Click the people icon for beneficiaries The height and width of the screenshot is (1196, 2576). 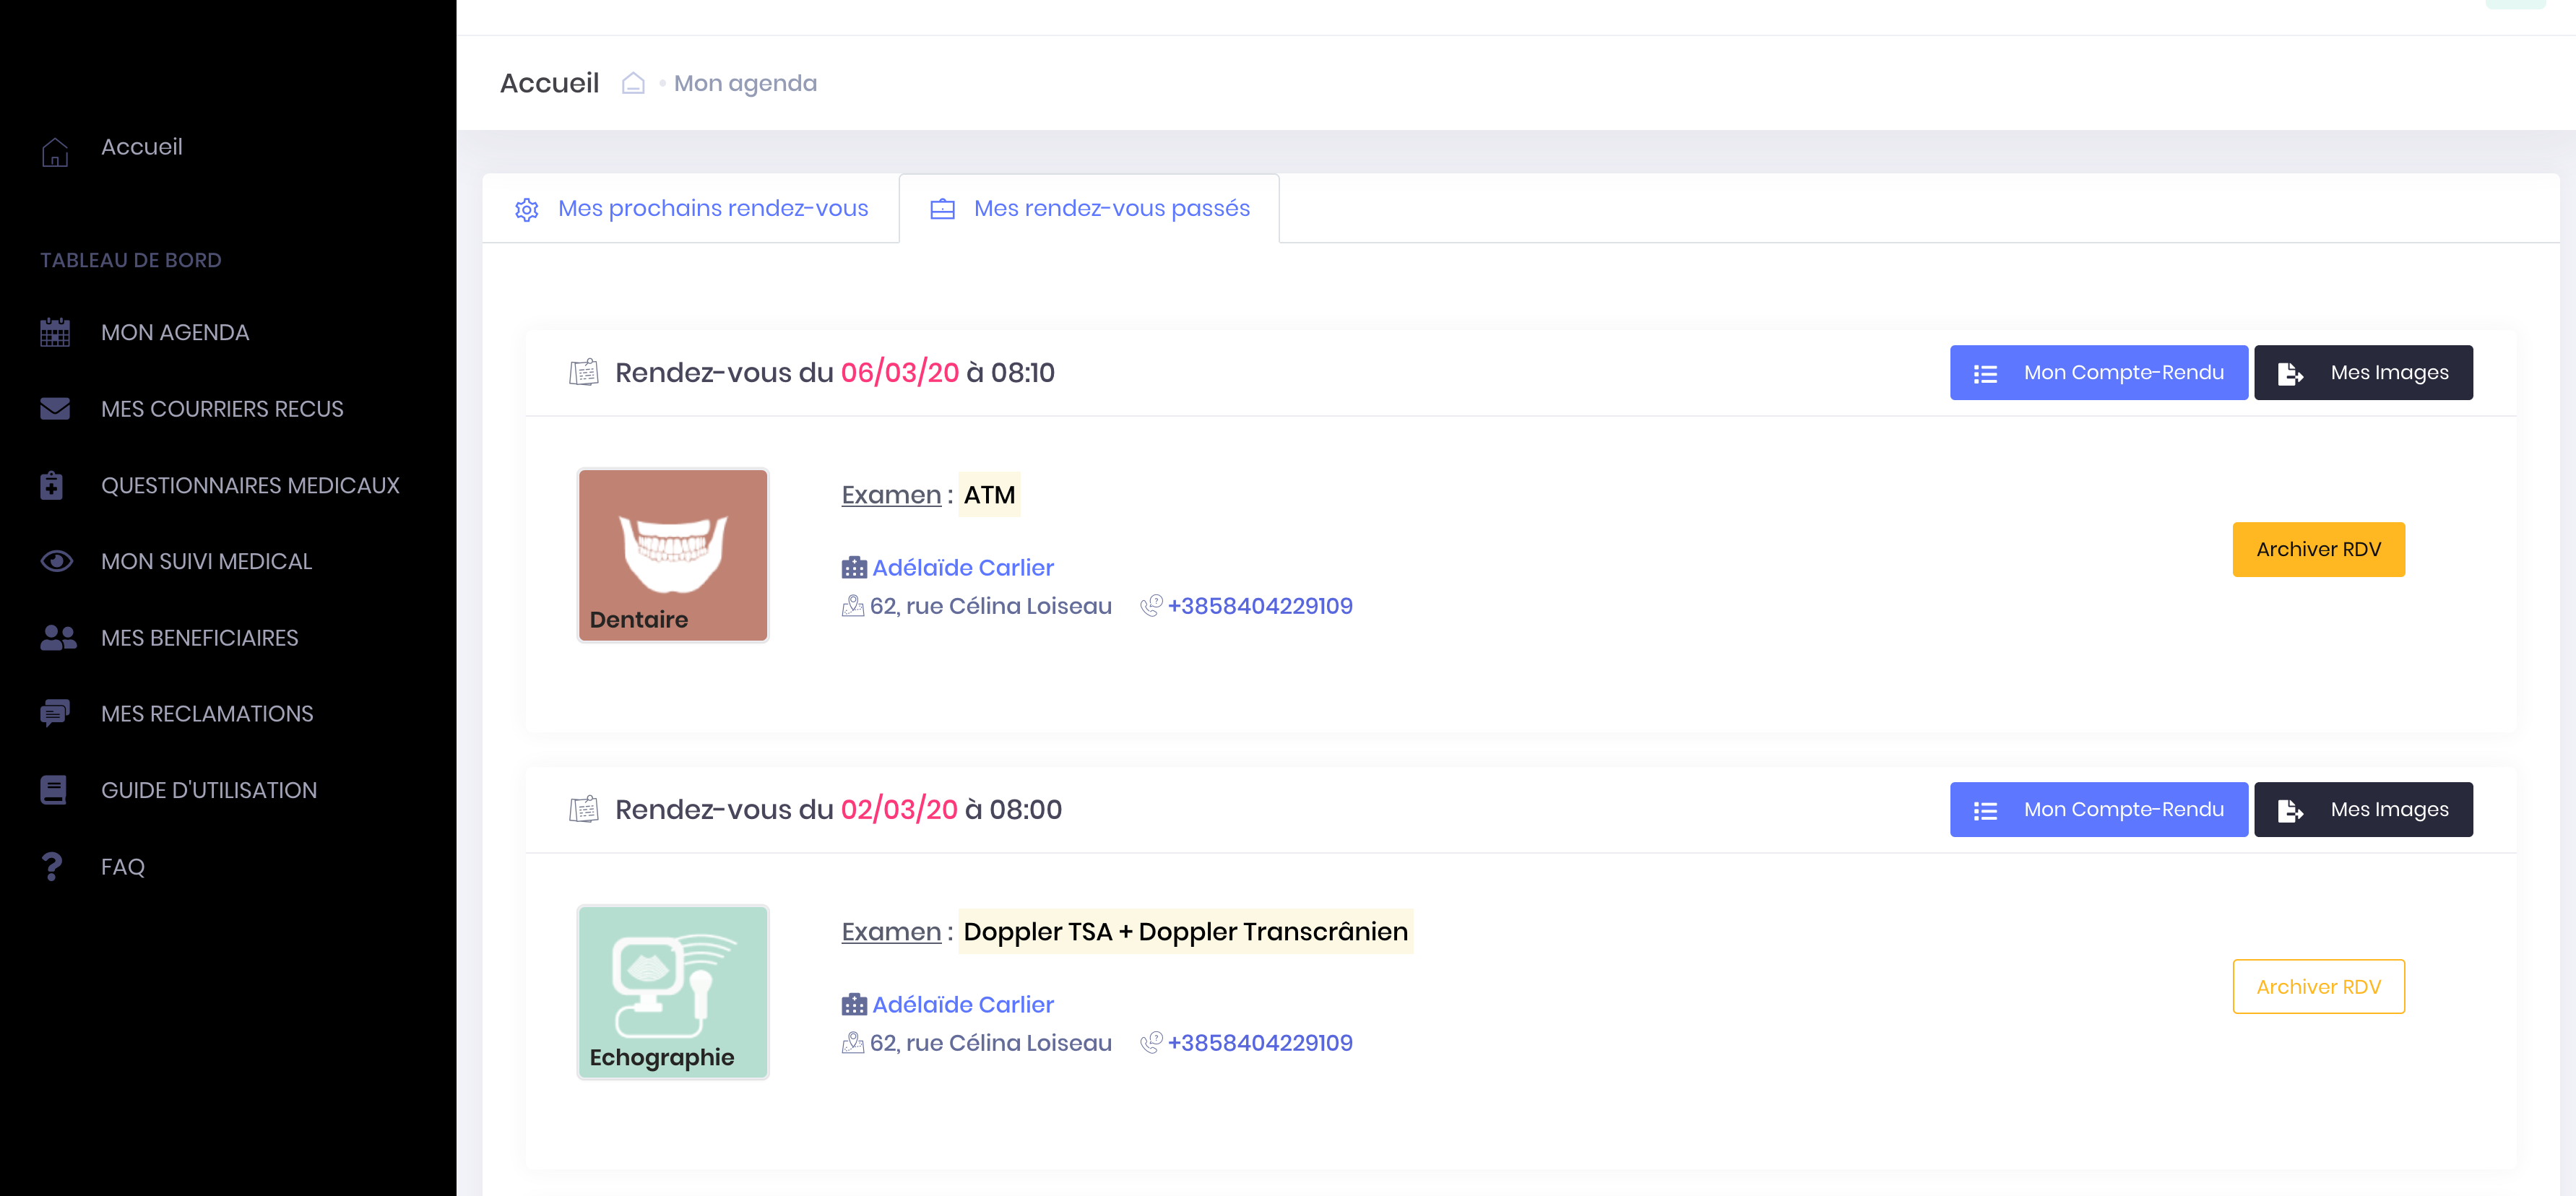pyautogui.click(x=58, y=638)
